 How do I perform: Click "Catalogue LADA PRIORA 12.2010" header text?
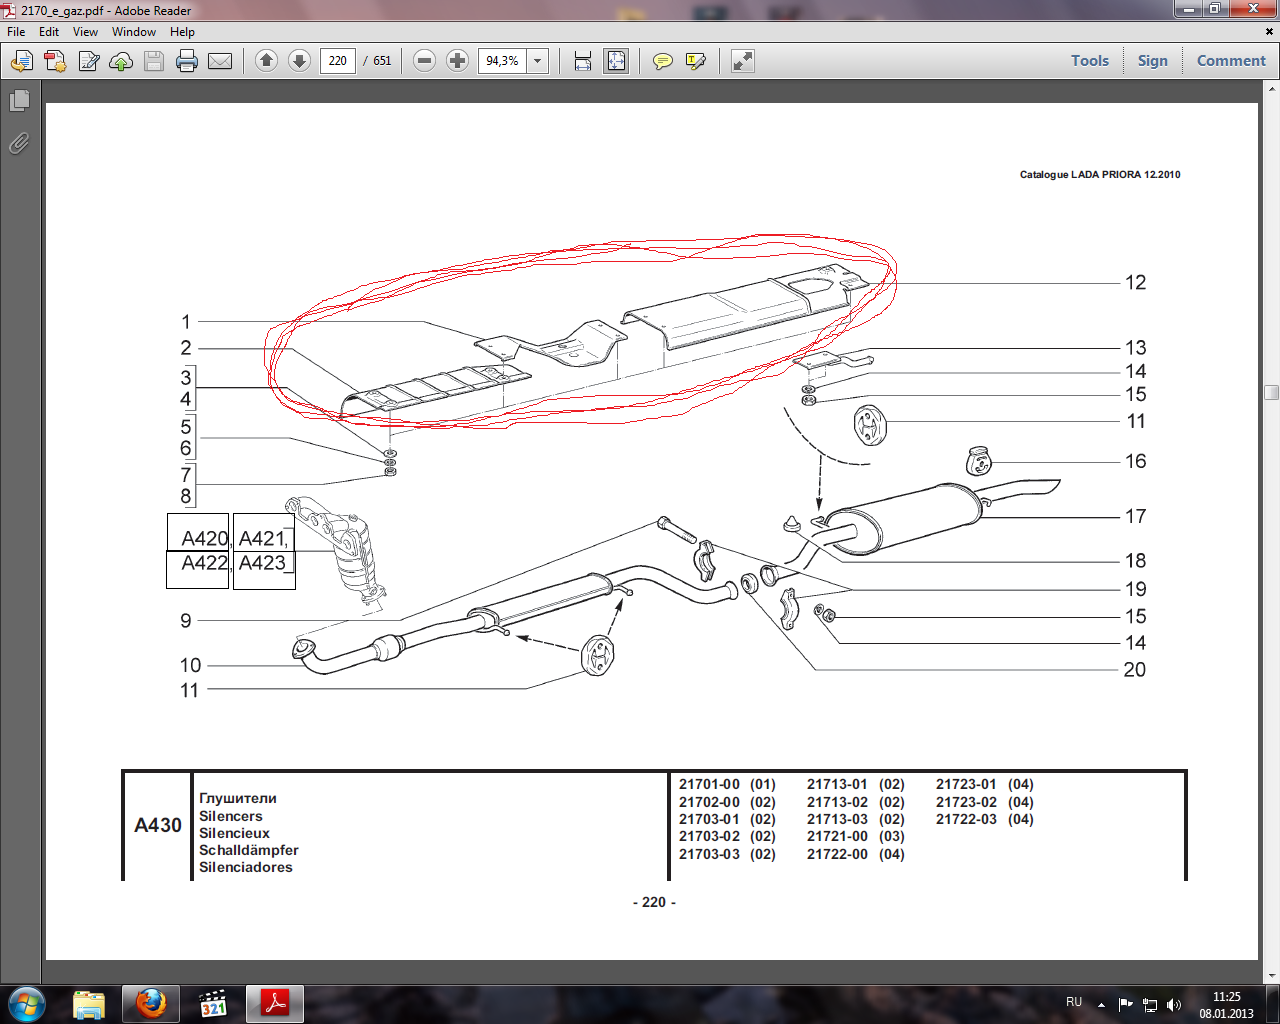(1100, 174)
